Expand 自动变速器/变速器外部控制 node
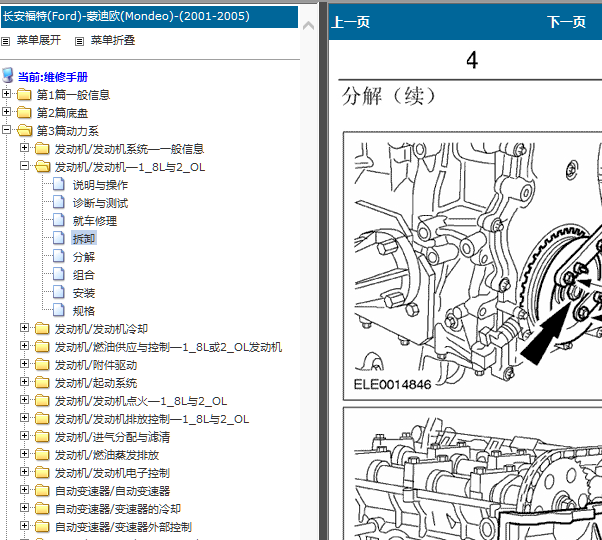 click(x=24, y=526)
